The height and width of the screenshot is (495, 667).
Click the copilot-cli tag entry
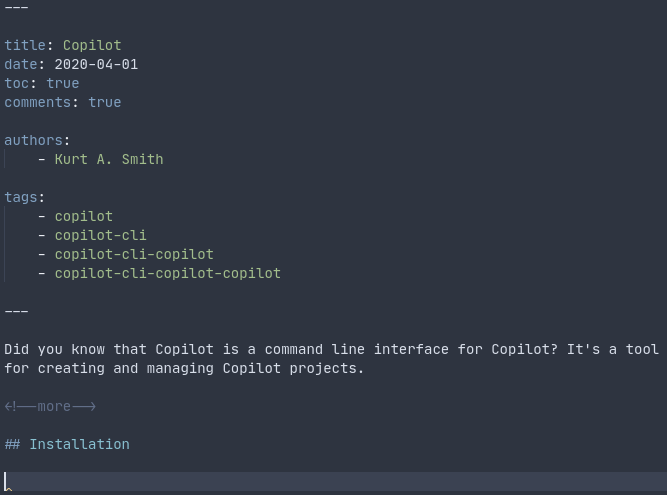click(x=100, y=235)
